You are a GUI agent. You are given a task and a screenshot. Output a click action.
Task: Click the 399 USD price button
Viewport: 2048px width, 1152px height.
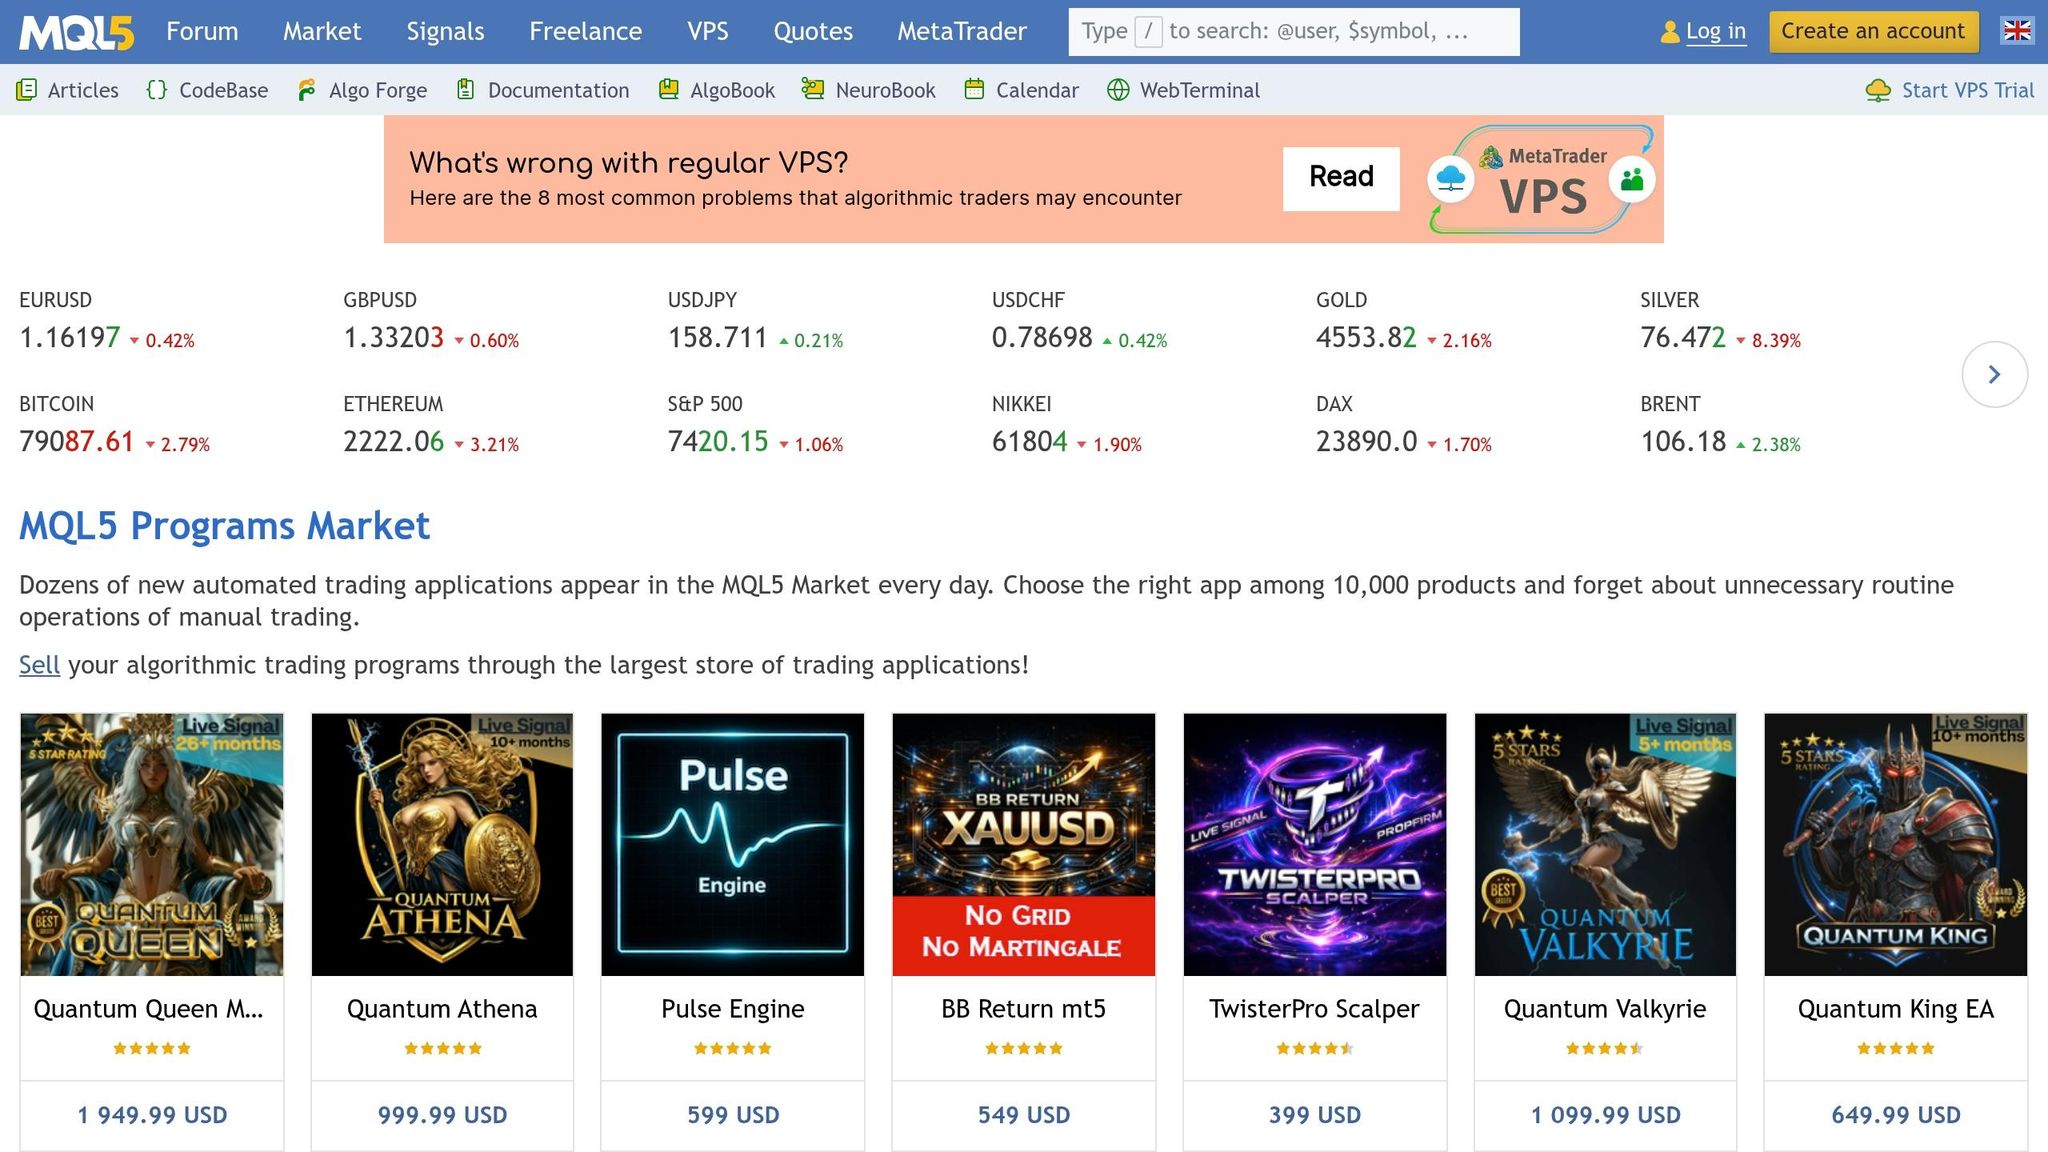pos(1315,1115)
